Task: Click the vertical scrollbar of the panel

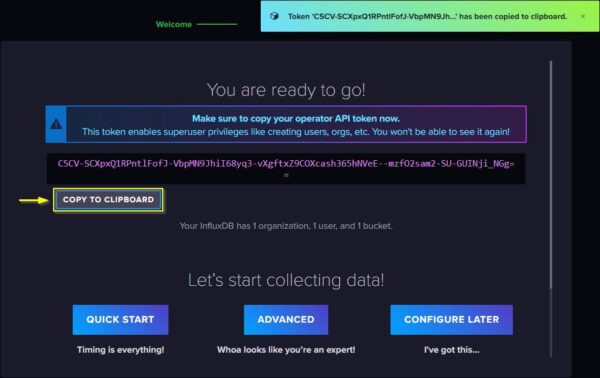Action: click(x=551, y=174)
